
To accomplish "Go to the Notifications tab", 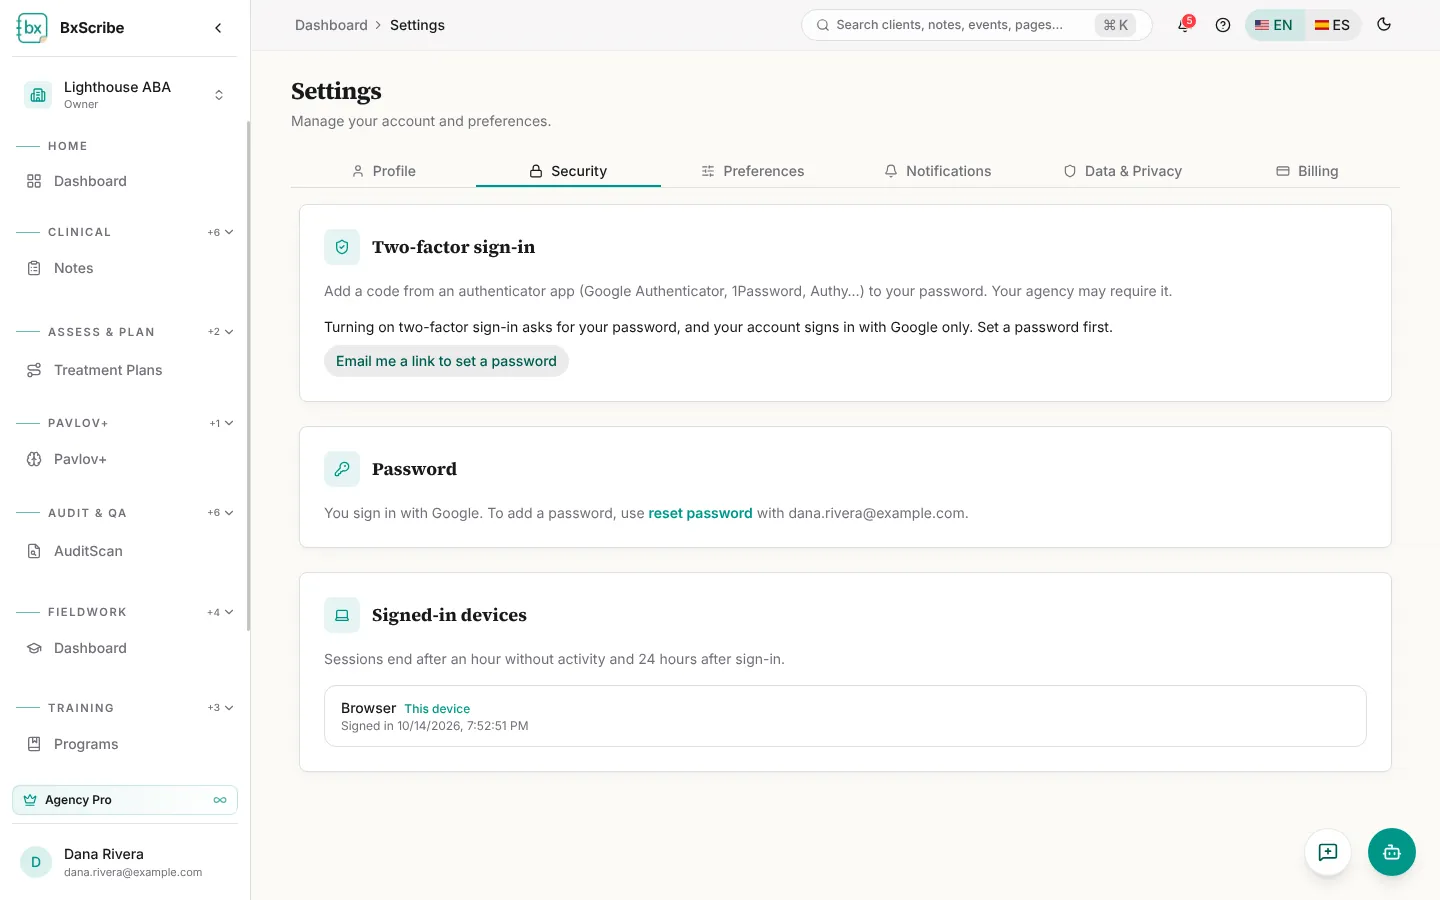I will [938, 171].
